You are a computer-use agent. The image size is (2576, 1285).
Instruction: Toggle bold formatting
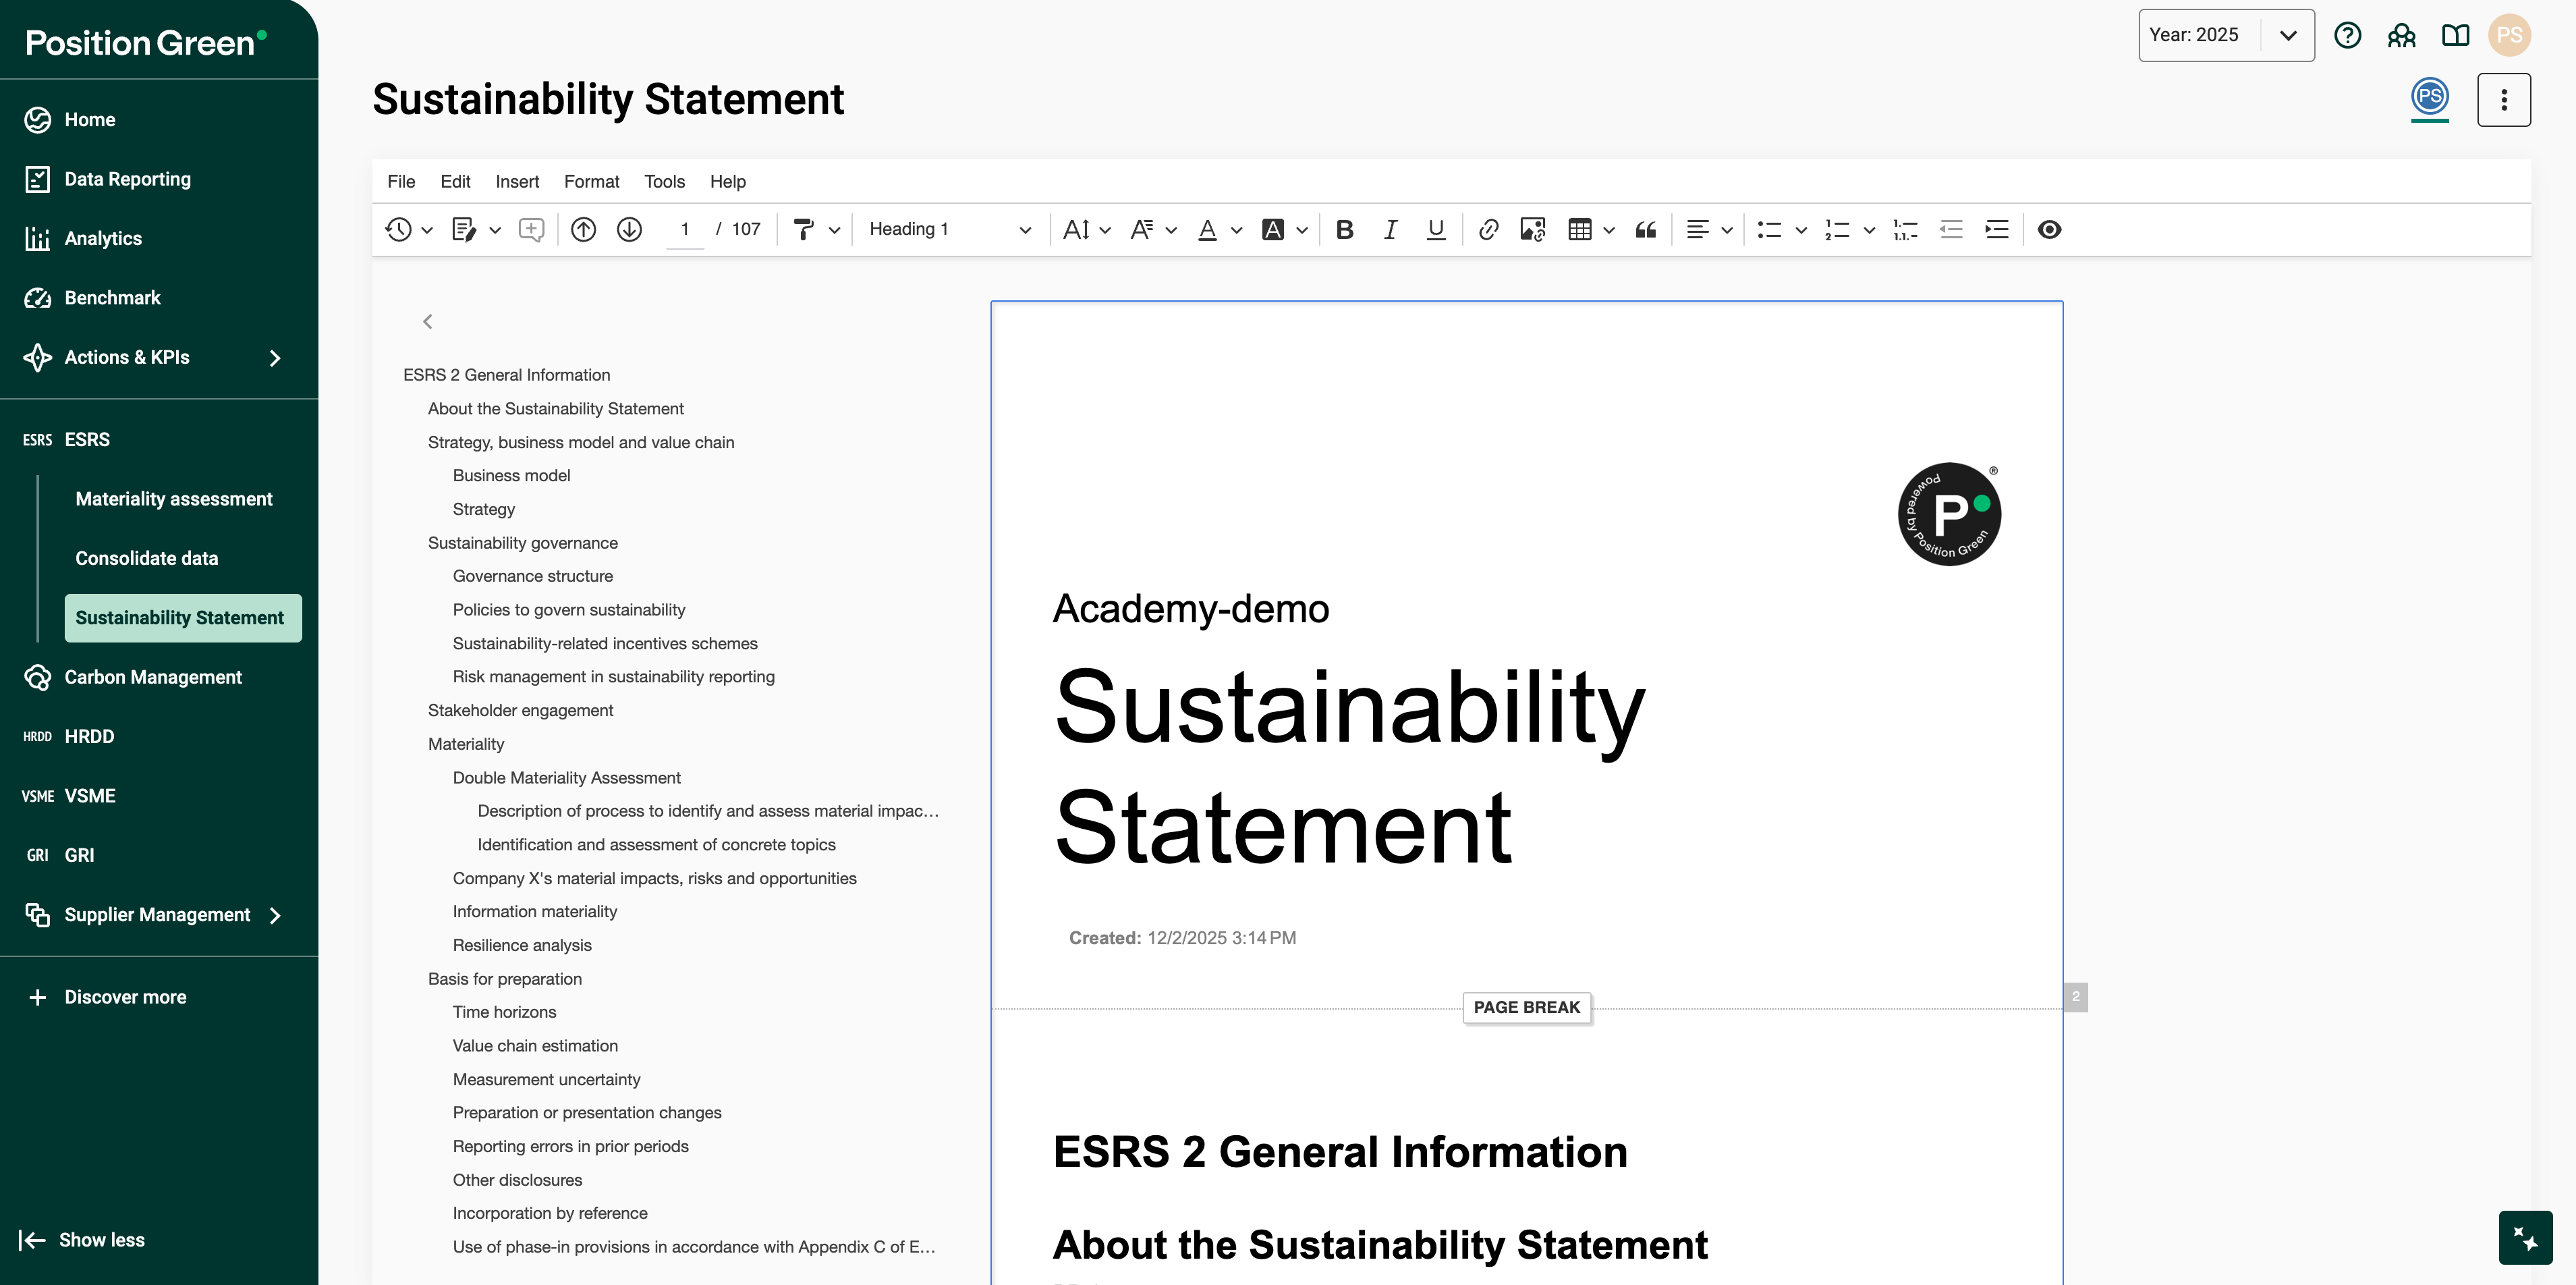pos(1344,229)
